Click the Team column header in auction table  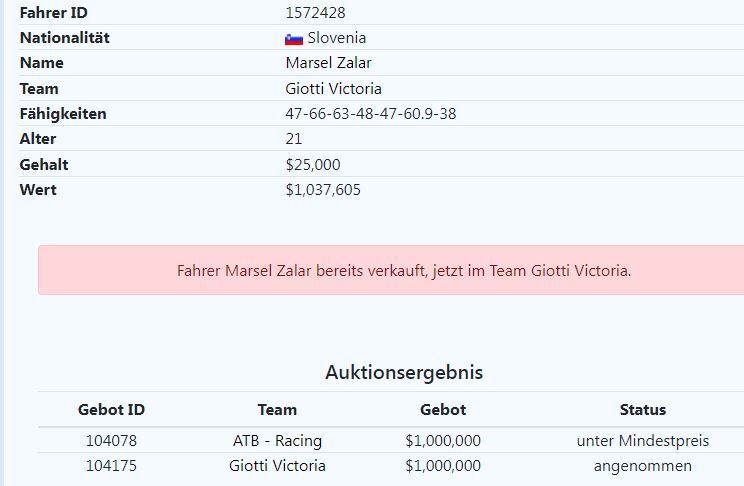coord(277,409)
